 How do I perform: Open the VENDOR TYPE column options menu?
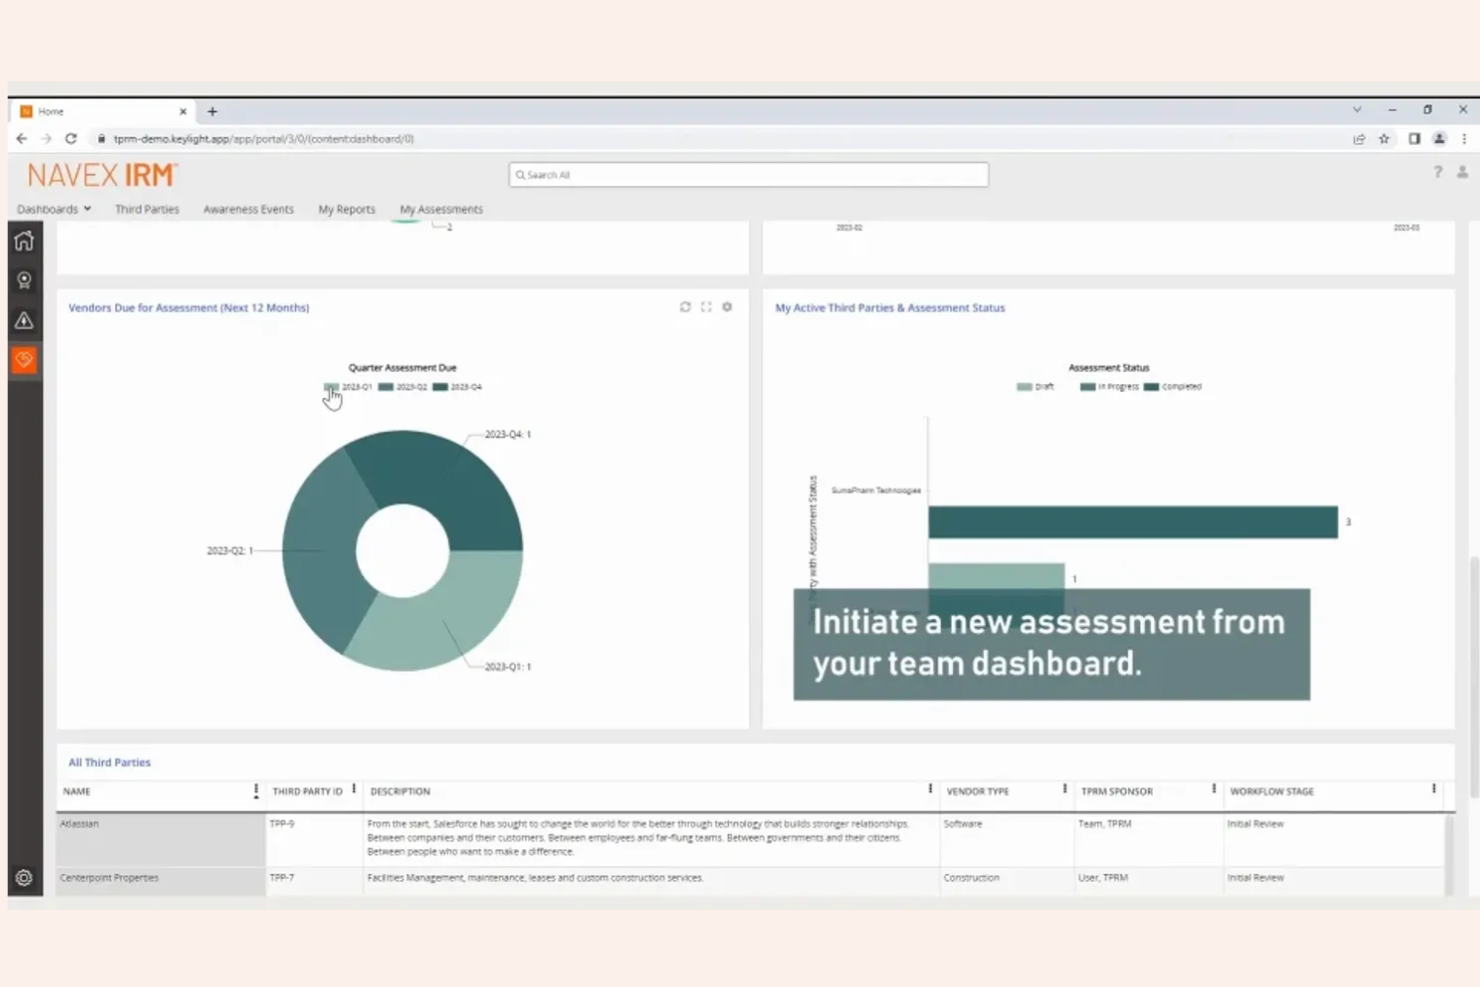1064,789
